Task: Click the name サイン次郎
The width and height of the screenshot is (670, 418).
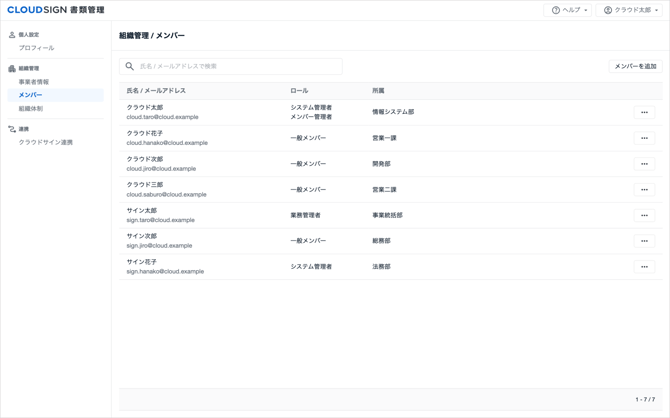Action: 141,236
